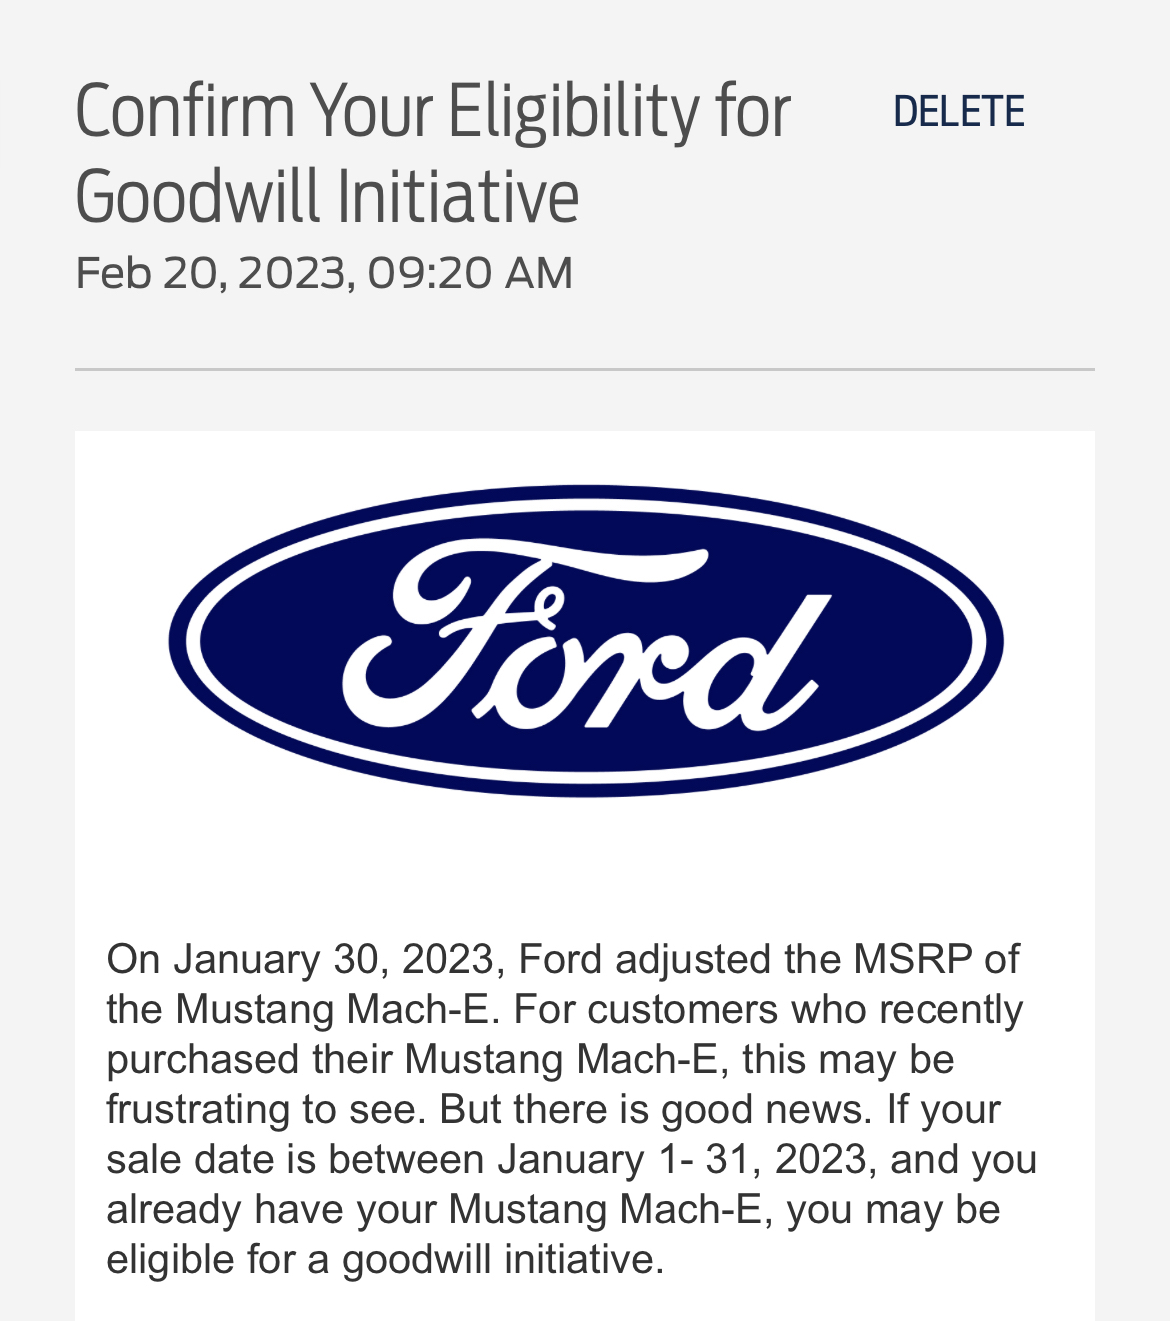Select the "January 1- 31, 2023" date range
Viewport: 1170px width, 1321px height.
[x=682, y=1159]
